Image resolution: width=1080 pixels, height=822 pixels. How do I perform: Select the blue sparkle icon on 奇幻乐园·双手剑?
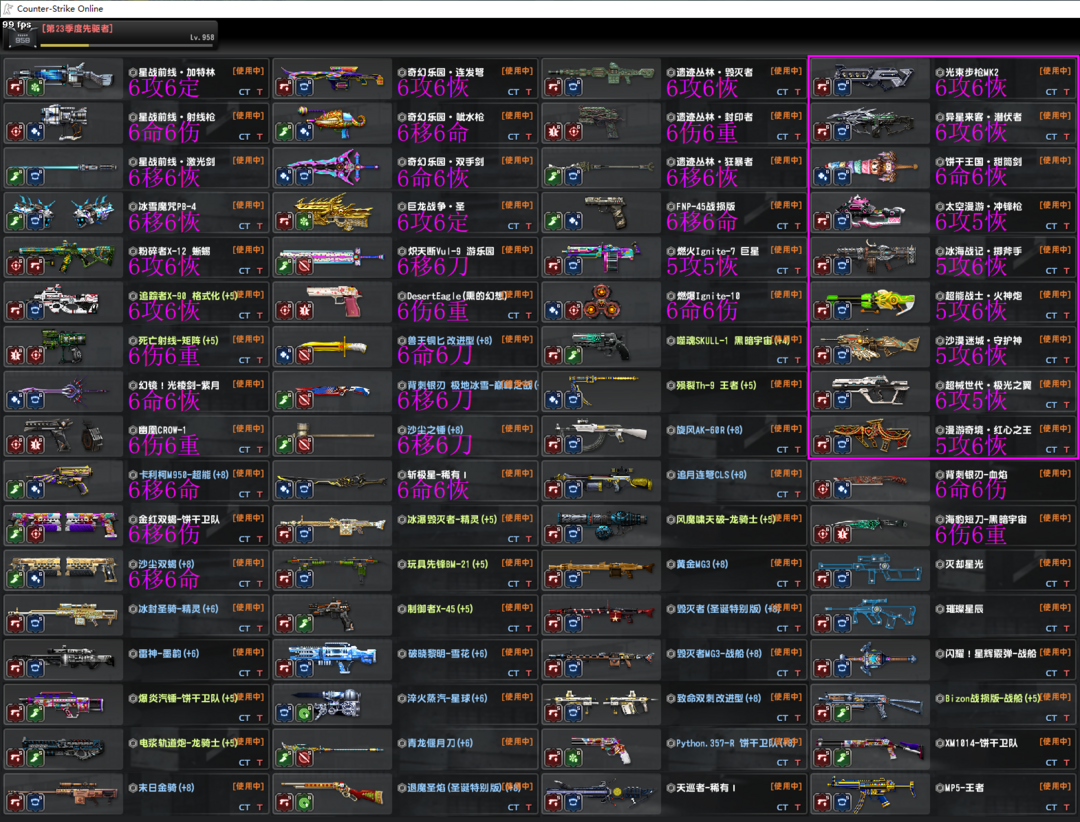click(284, 177)
